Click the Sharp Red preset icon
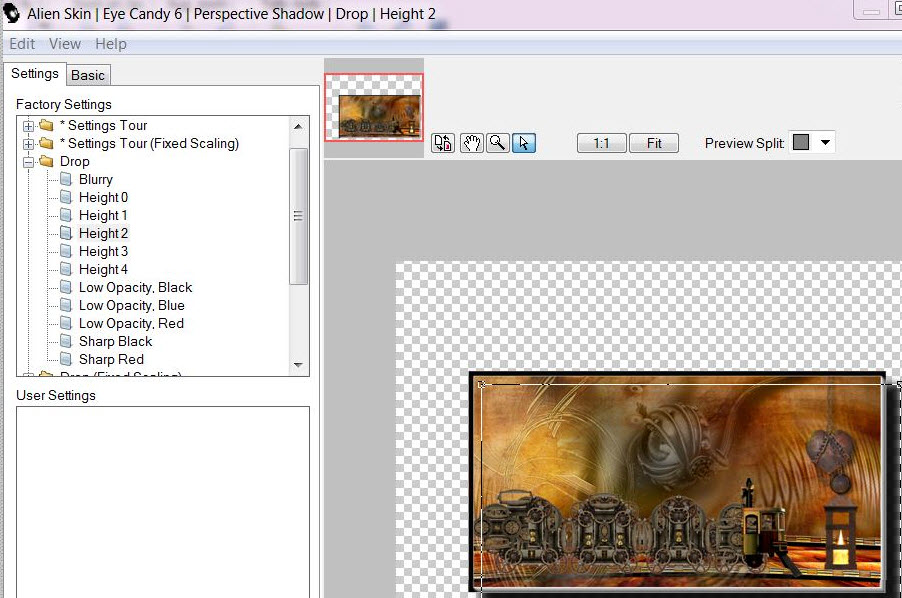 pyautogui.click(x=66, y=359)
